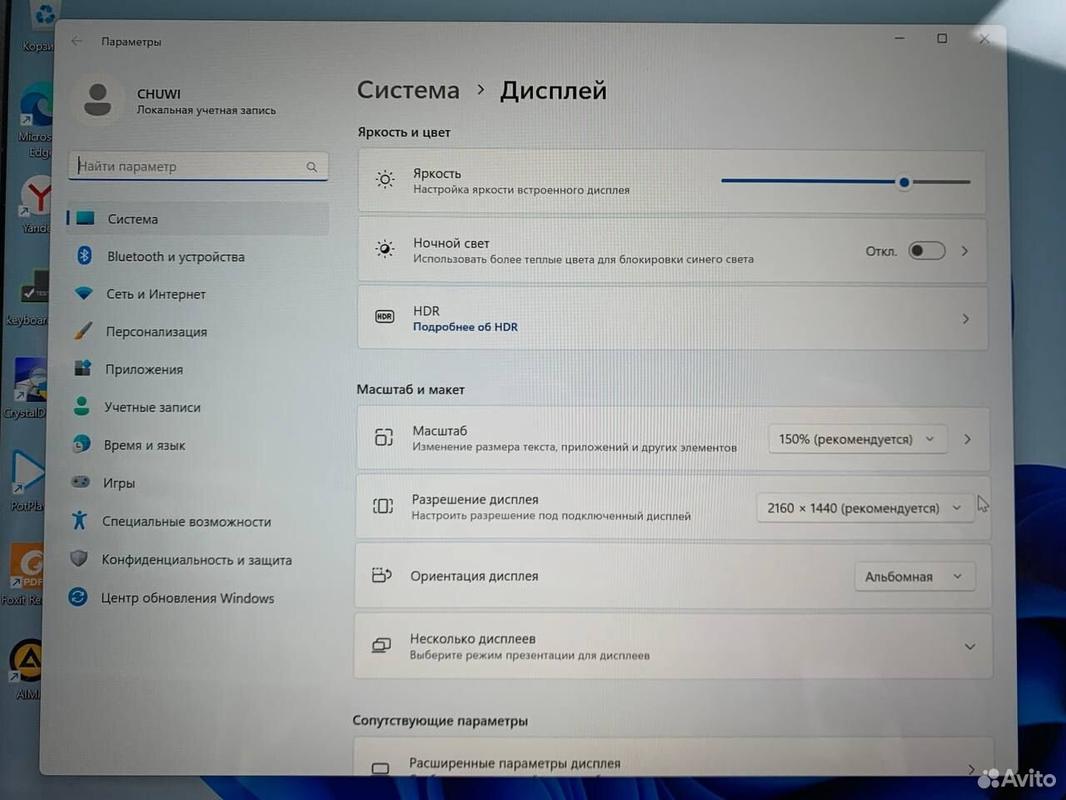Click the Система monitor icon

85,218
